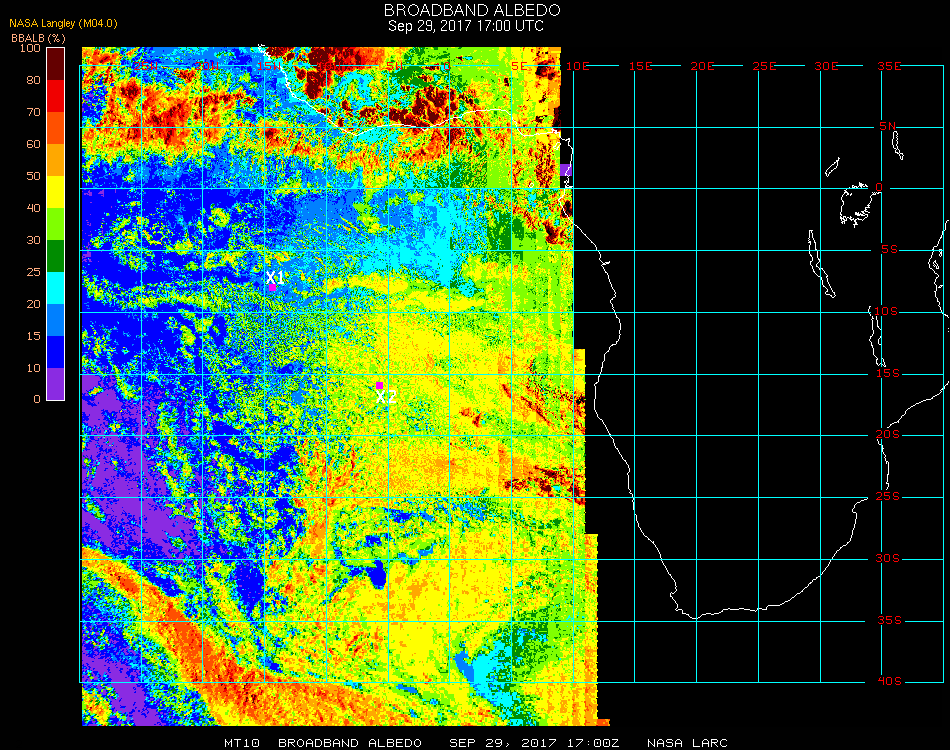Click the red equator 0 latitude label

pyautogui.click(x=879, y=187)
